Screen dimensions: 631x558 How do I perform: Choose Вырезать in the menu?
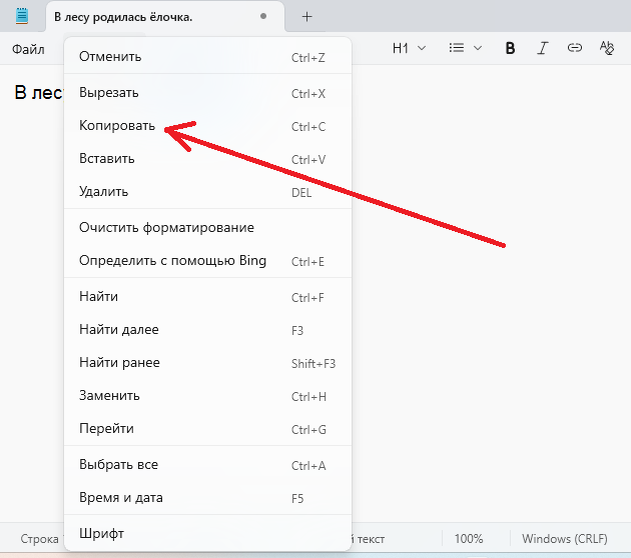click(x=208, y=93)
